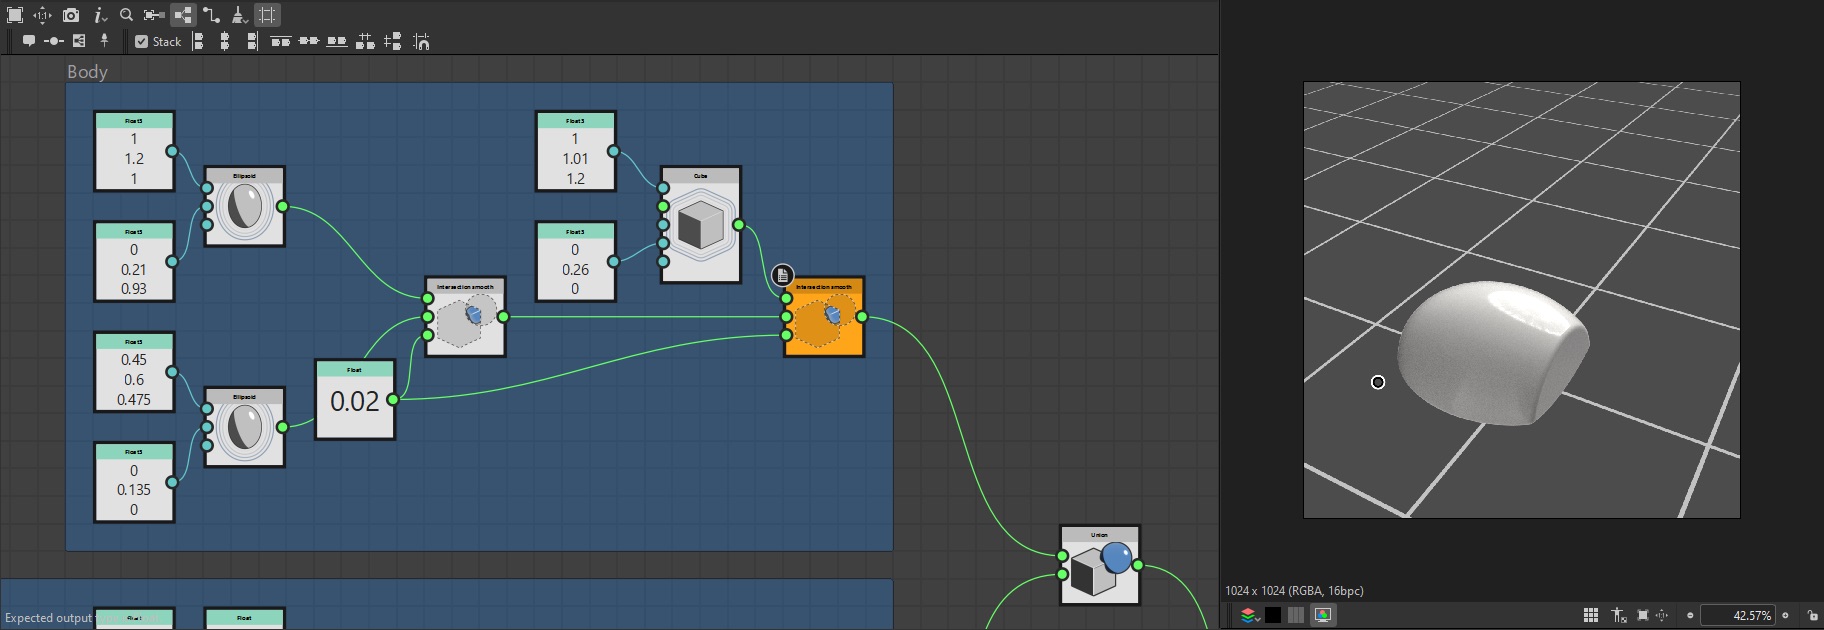Select the orange Intersection smooth node

[824, 317]
